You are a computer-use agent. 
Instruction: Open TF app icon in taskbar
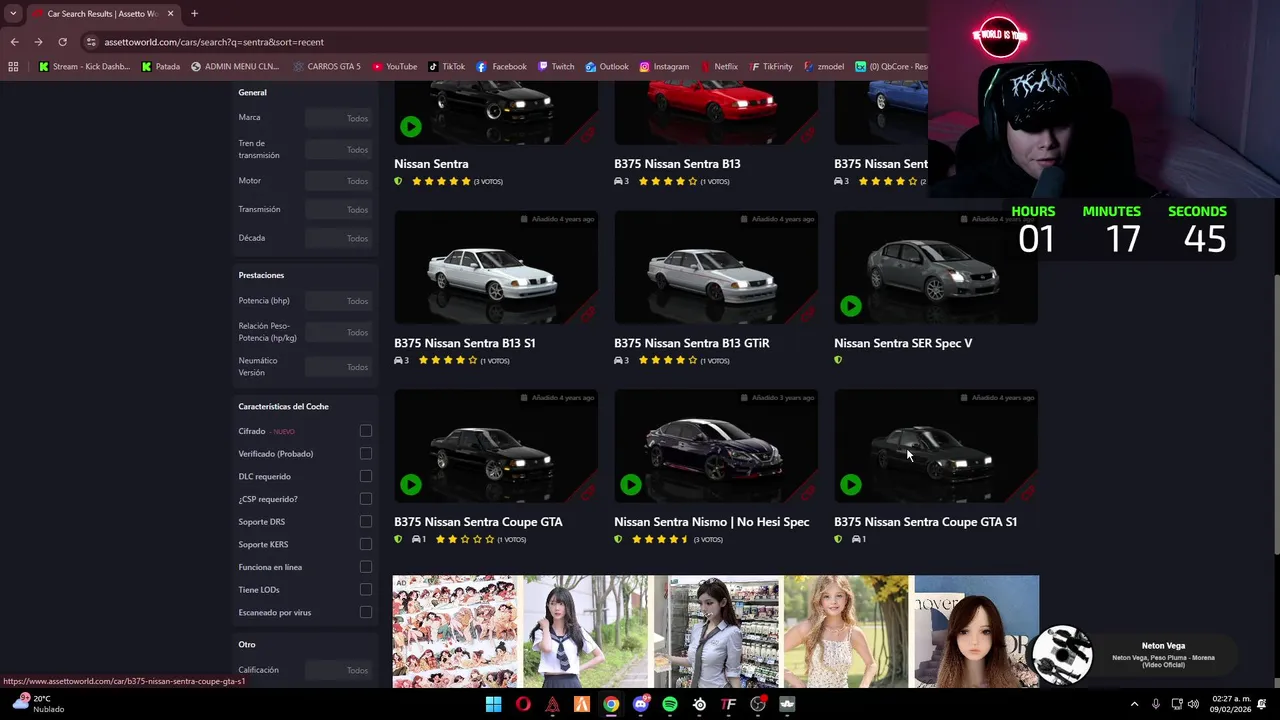click(729, 704)
